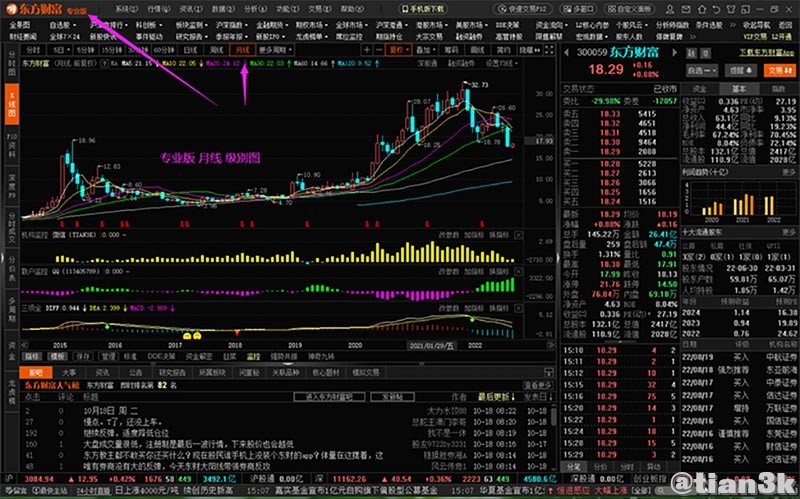800x499 pixels.
Task: Select the 5分钟 period
Action: pyautogui.click(x=85, y=50)
